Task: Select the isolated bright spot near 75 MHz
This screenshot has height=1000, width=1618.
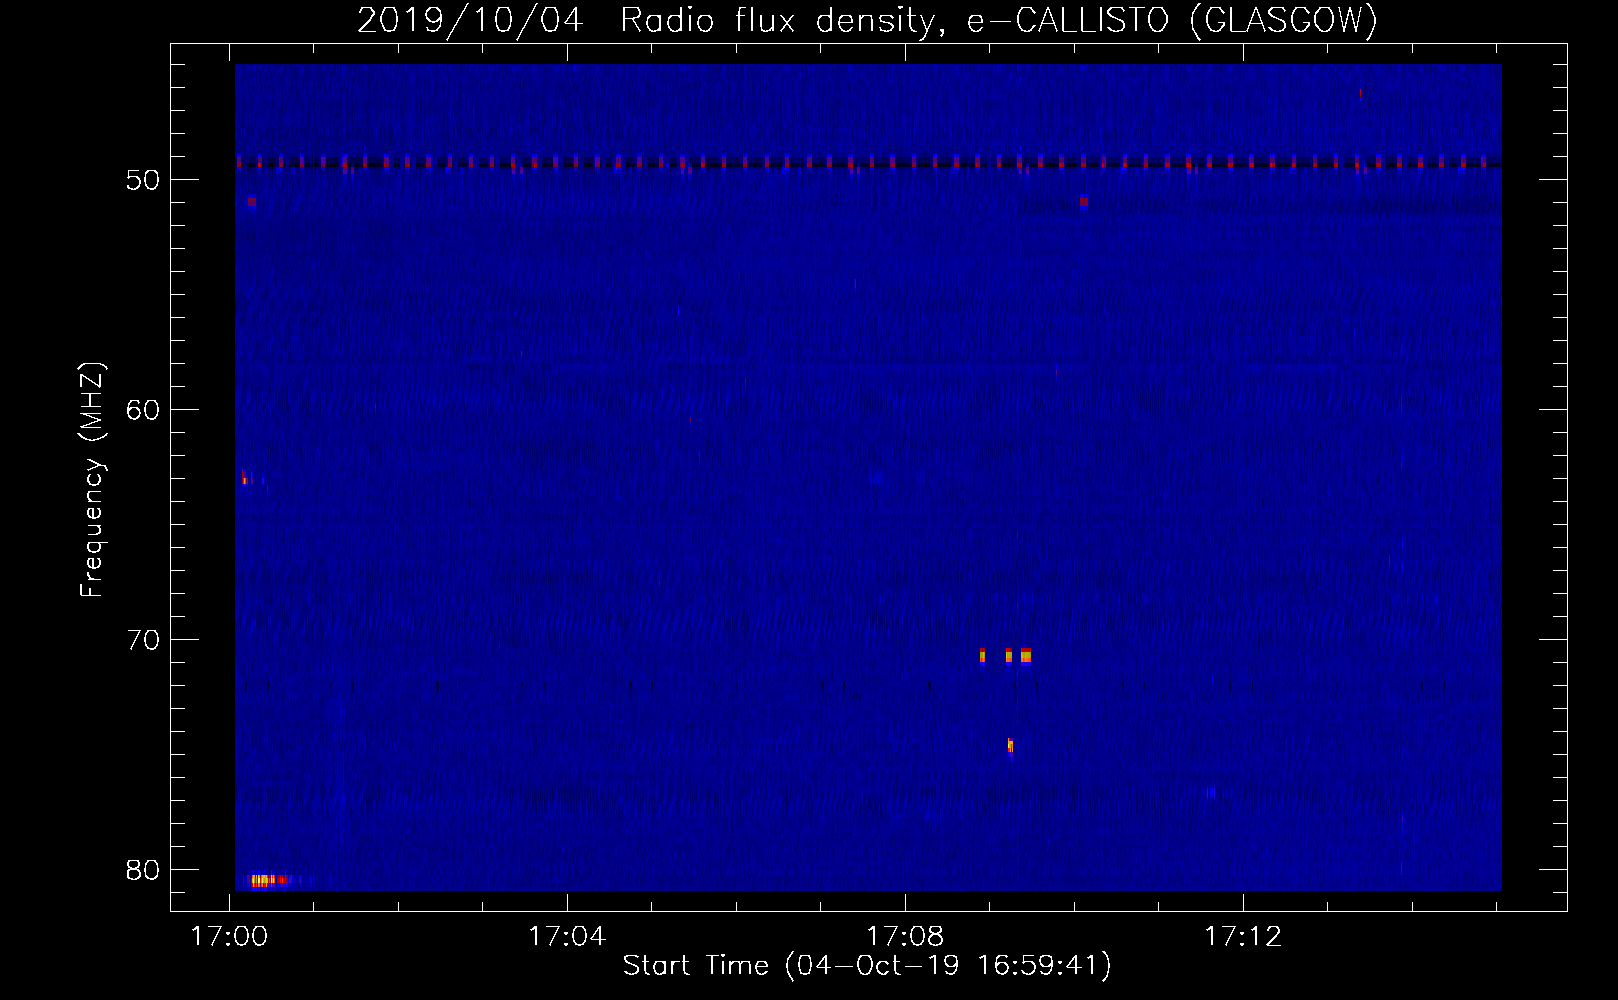Action: click(x=1010, y=745)
